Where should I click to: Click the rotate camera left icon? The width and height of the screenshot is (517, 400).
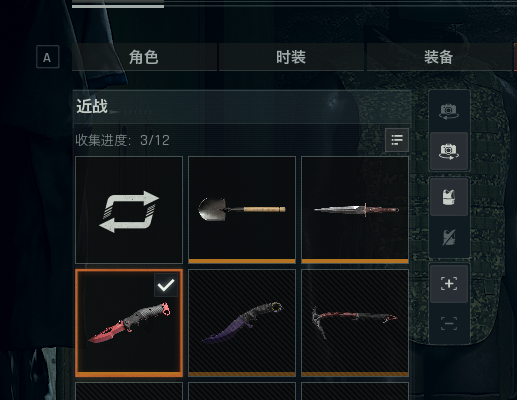click(449, 111)
